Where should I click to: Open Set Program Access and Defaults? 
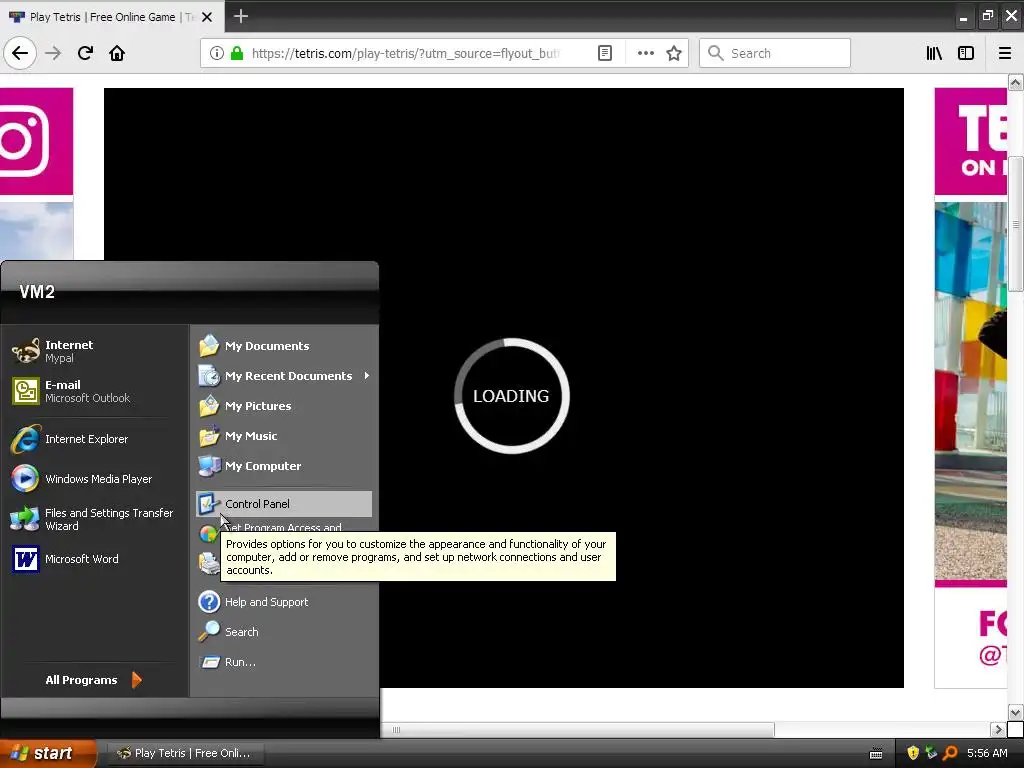point(284,527)
